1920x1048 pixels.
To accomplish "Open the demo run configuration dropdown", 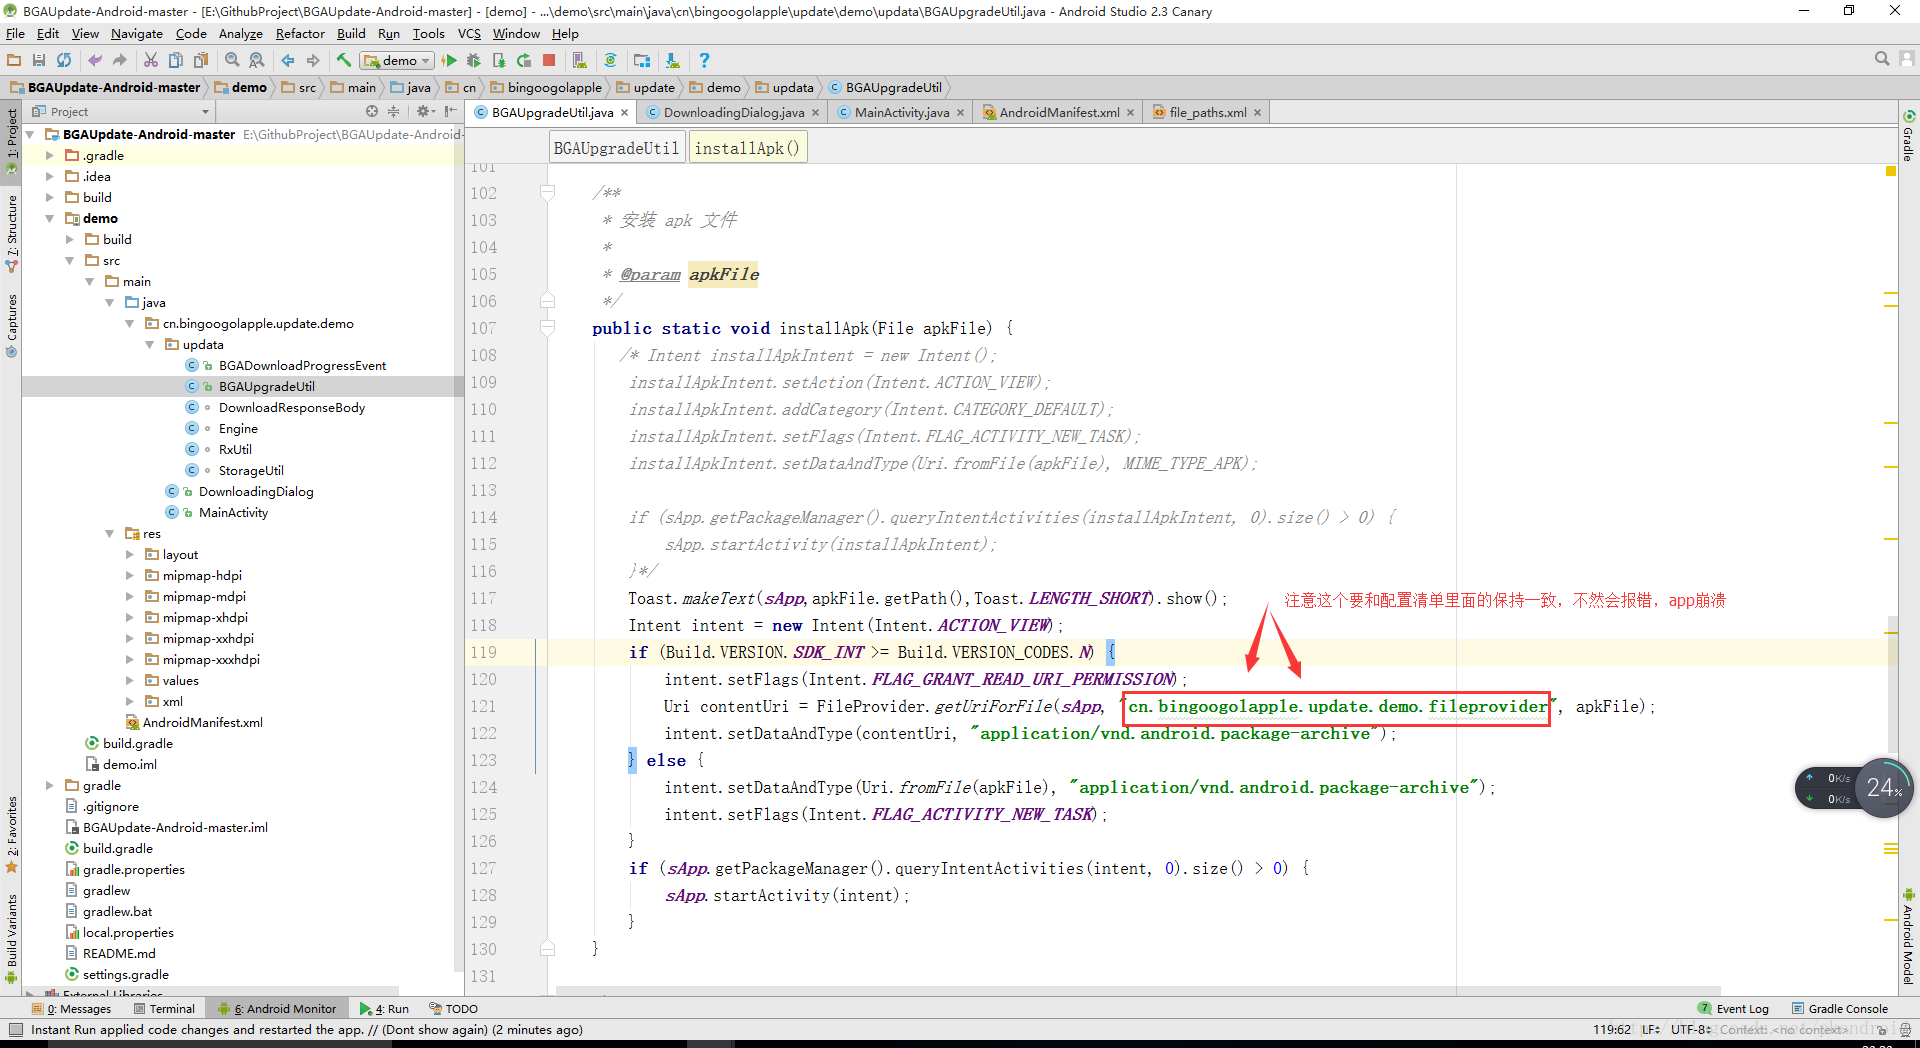I will 398,61.
